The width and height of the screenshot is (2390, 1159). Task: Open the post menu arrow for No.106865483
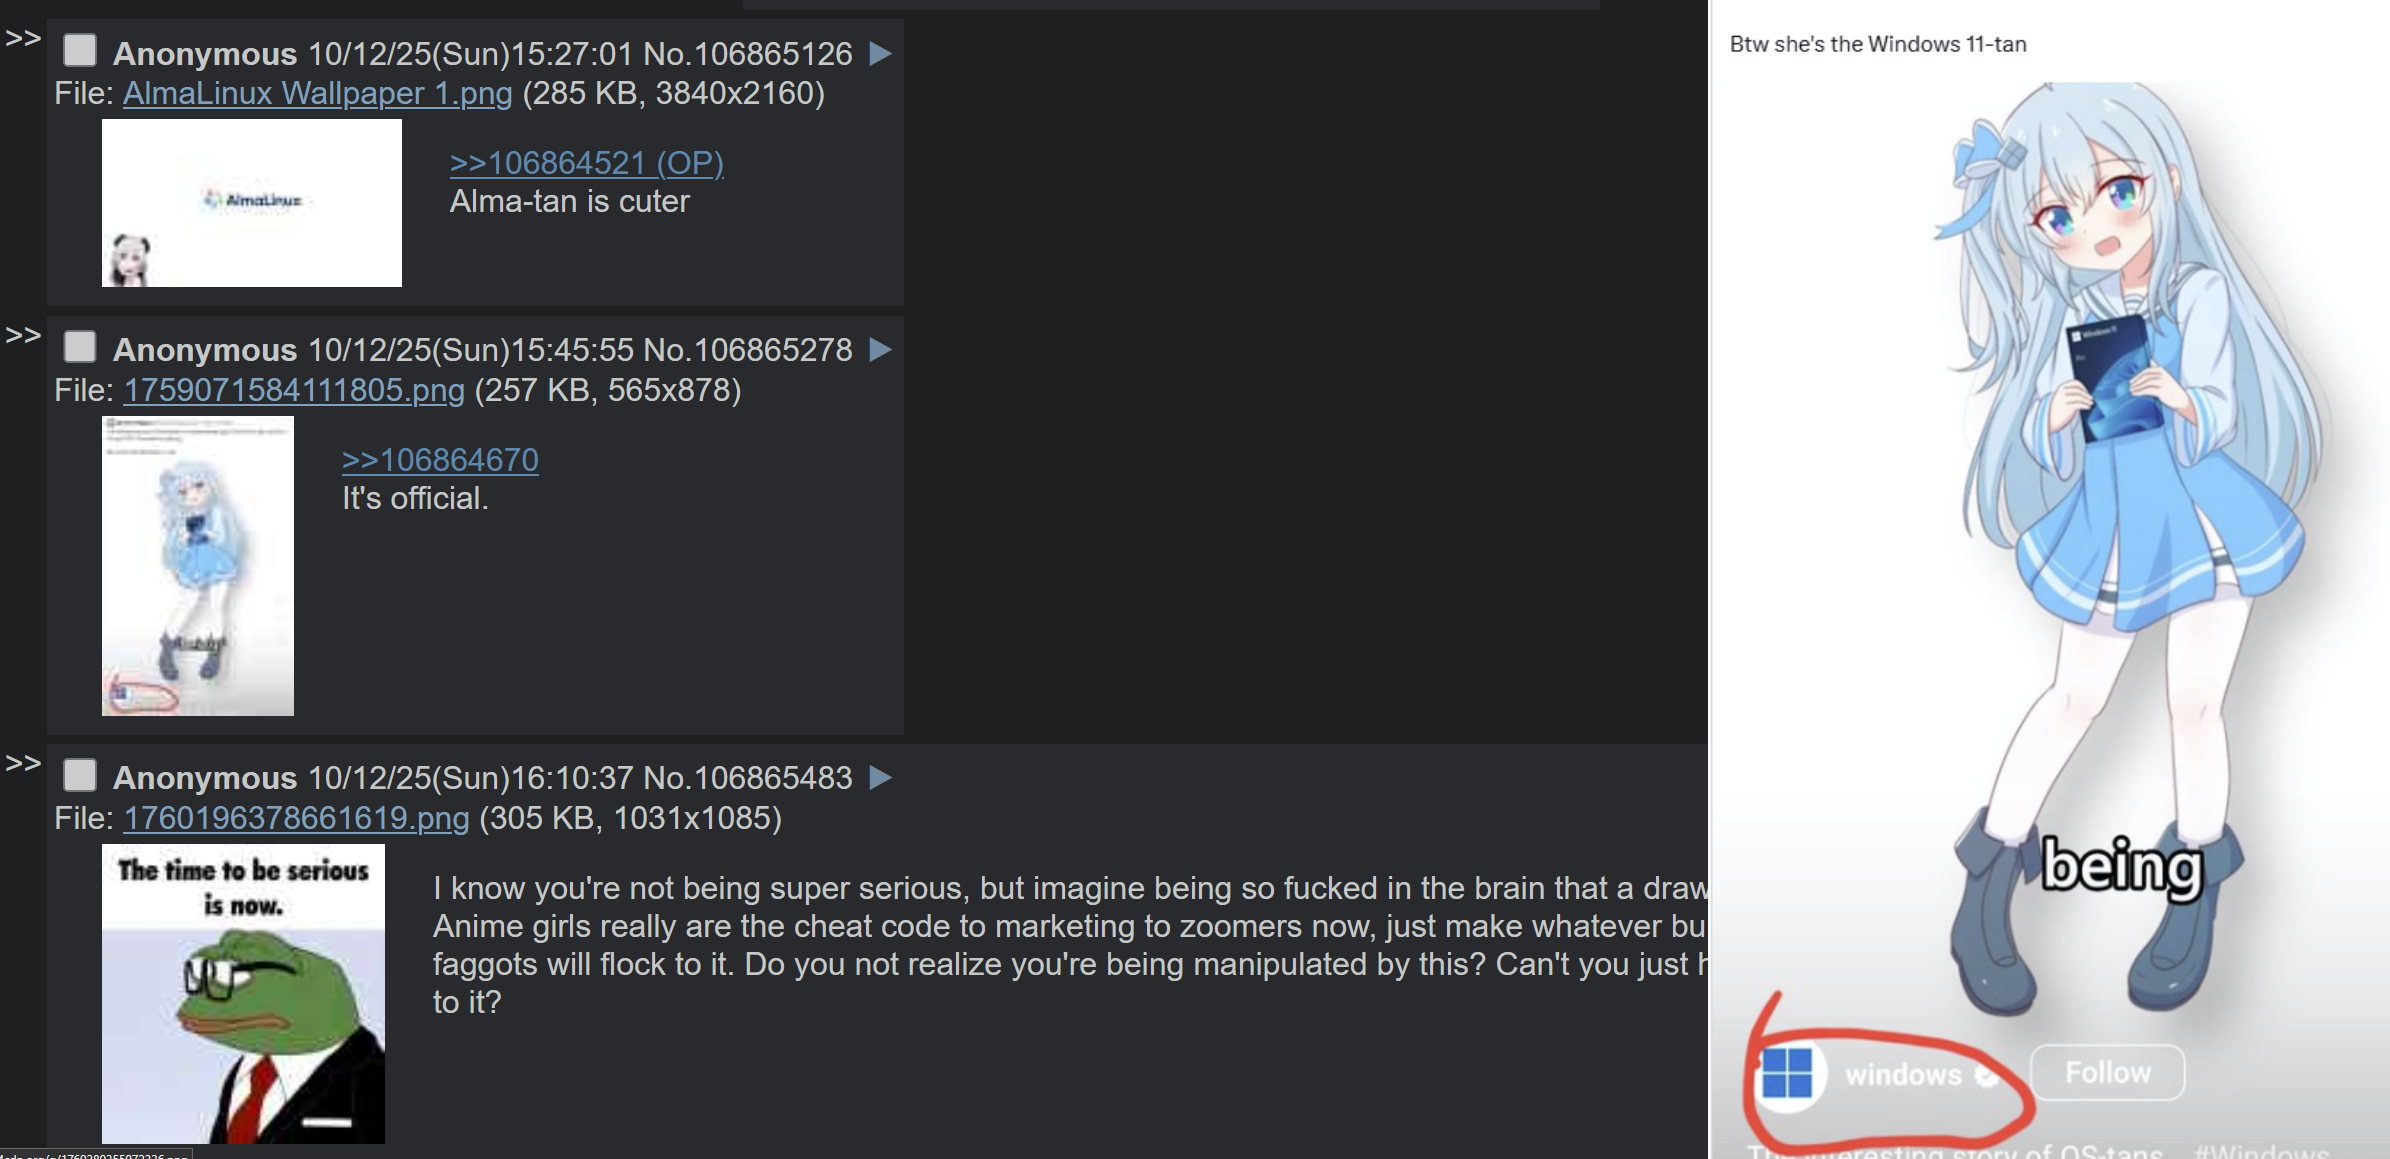point(880,778)
